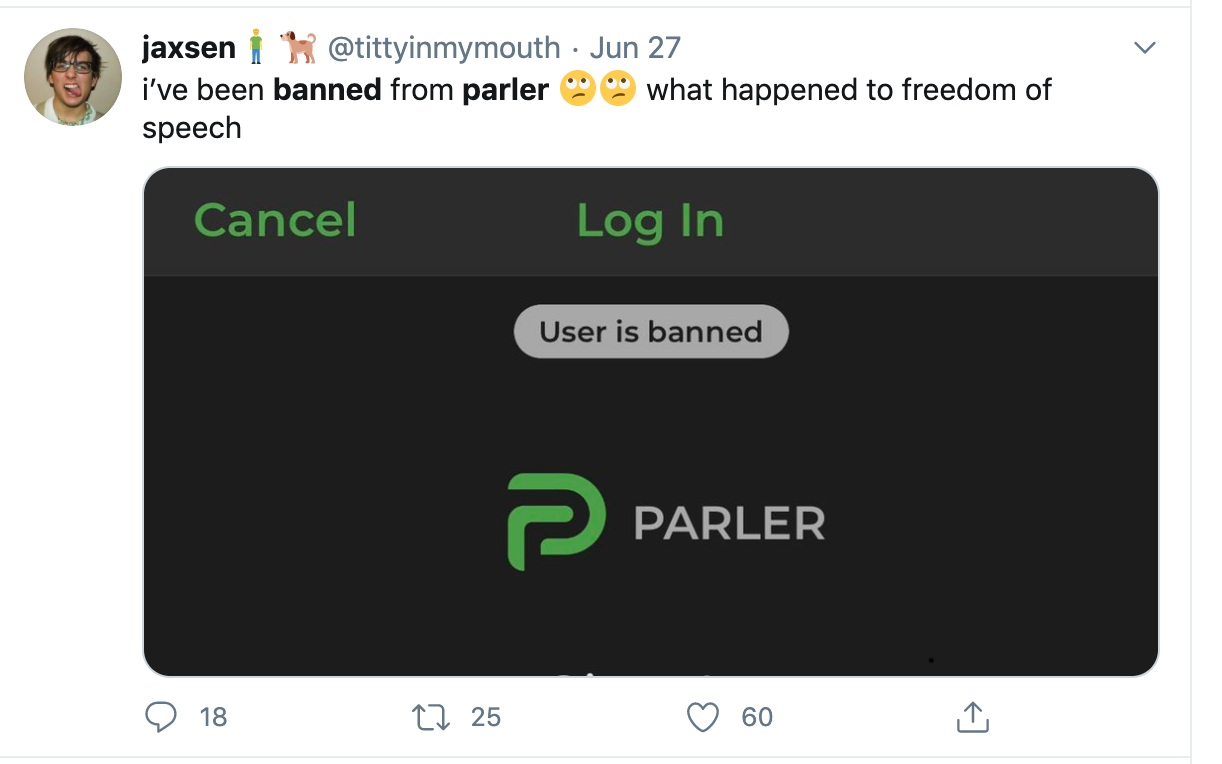The width and height of the screenshot is (1222, 764).
Task: Click the retweet count 25
Action: (486, 717)
